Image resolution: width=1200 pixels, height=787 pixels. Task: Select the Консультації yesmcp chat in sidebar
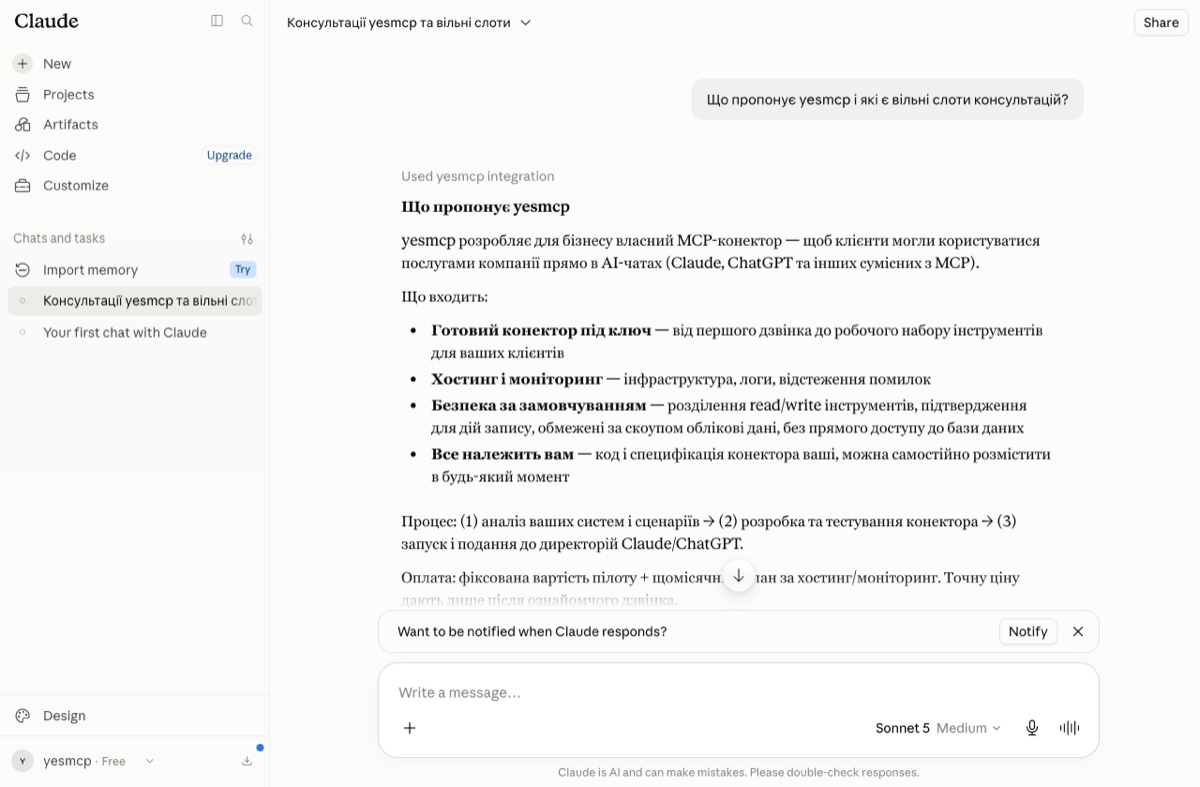[x=134, y=301]
